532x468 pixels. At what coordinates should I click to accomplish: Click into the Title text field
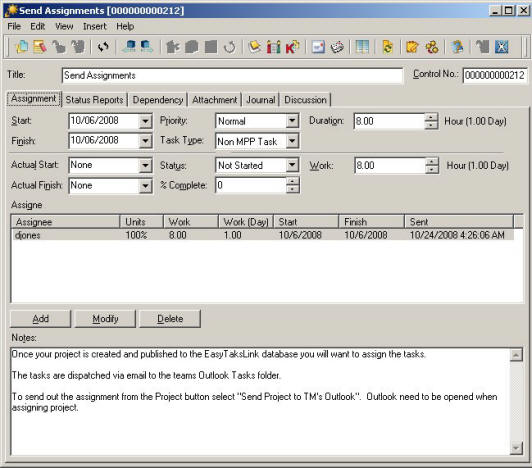[x=232, y=75]
